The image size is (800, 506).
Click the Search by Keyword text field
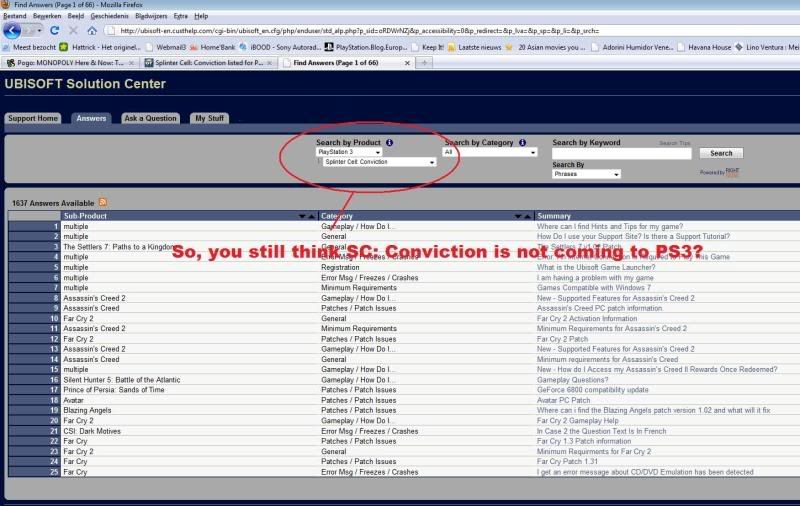click(x=621, y=154)
